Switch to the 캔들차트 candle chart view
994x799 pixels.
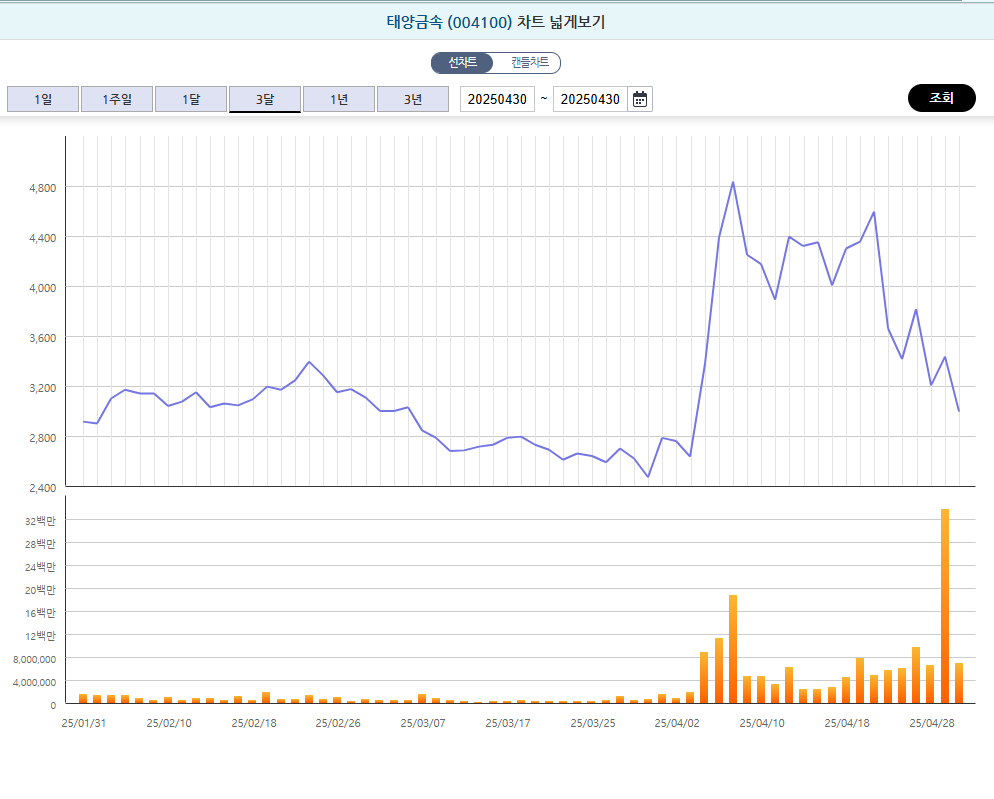coord(530,62)
